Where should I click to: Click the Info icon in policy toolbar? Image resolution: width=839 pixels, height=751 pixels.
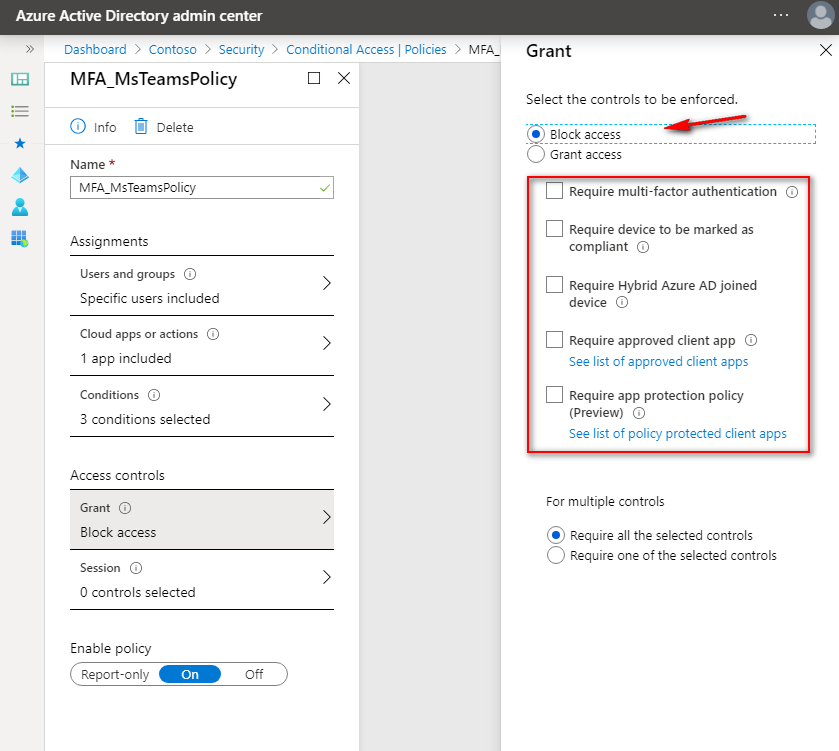78,126
